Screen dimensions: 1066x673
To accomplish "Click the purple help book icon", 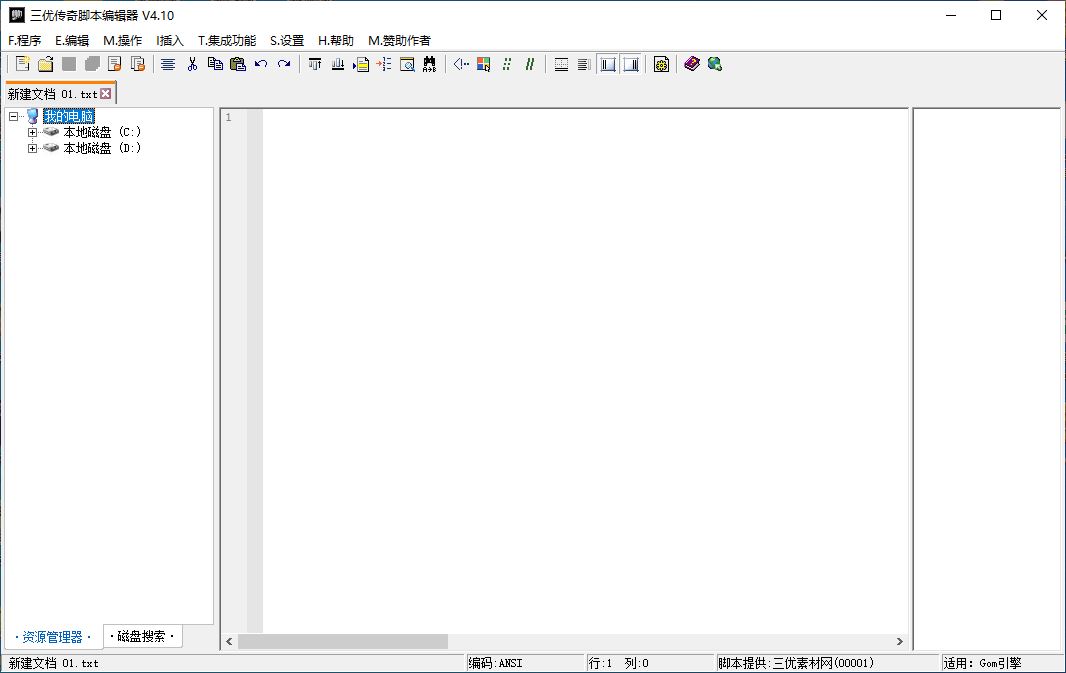I will pos(692,64).
